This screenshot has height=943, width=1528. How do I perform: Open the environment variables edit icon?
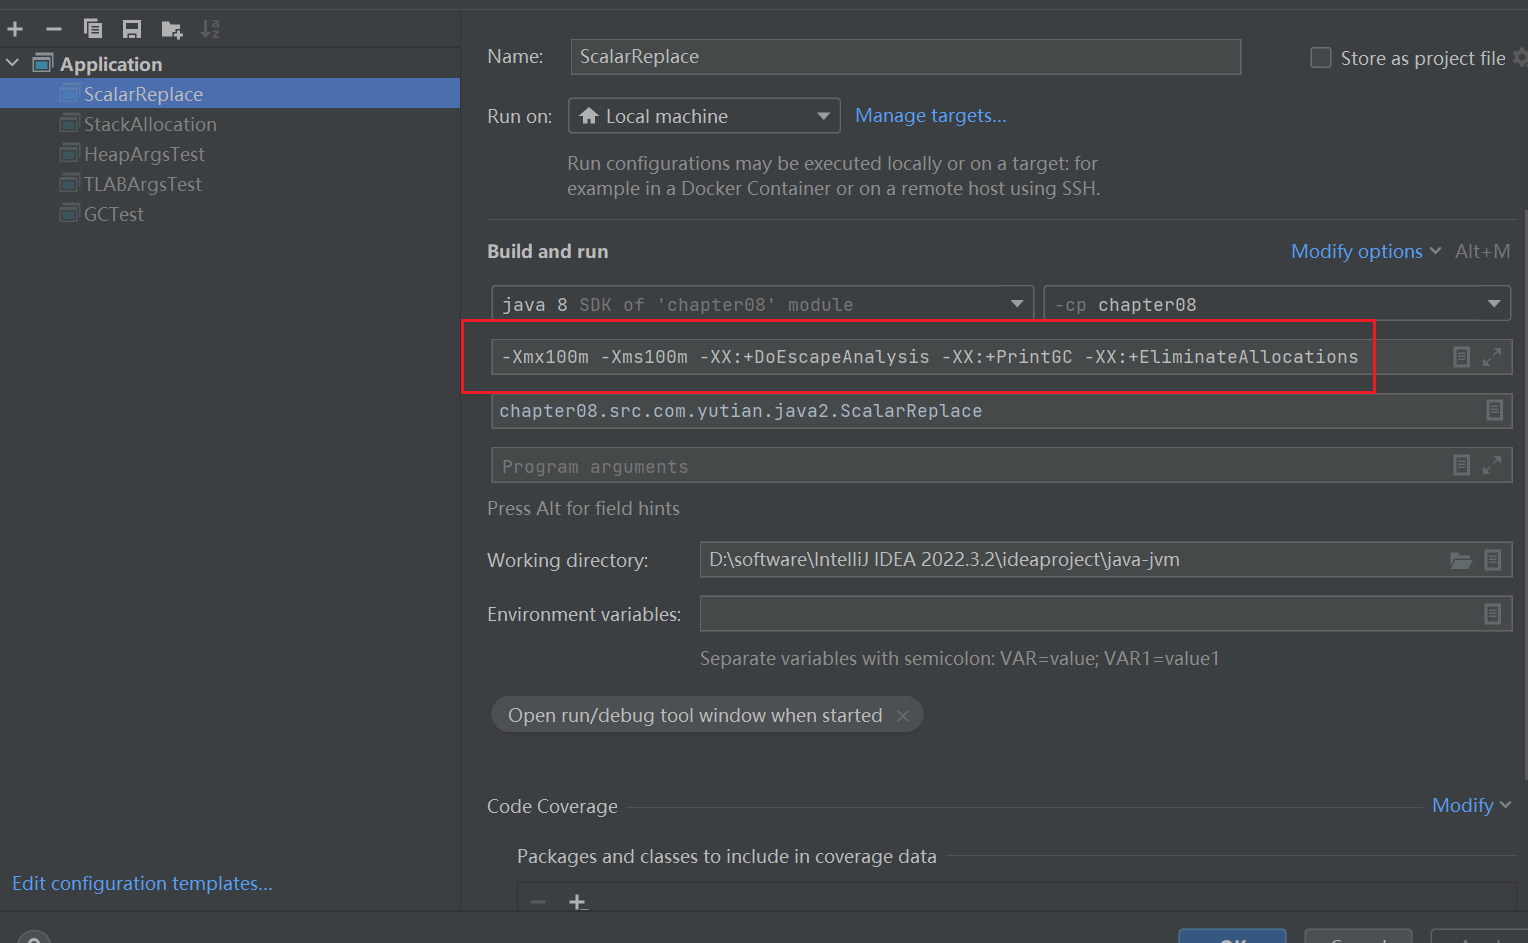(x=1492, y=614)
